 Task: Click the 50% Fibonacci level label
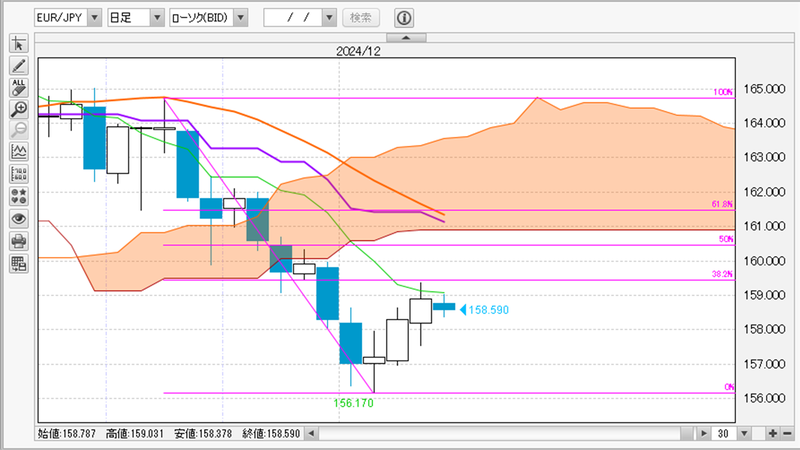[726, 239]
